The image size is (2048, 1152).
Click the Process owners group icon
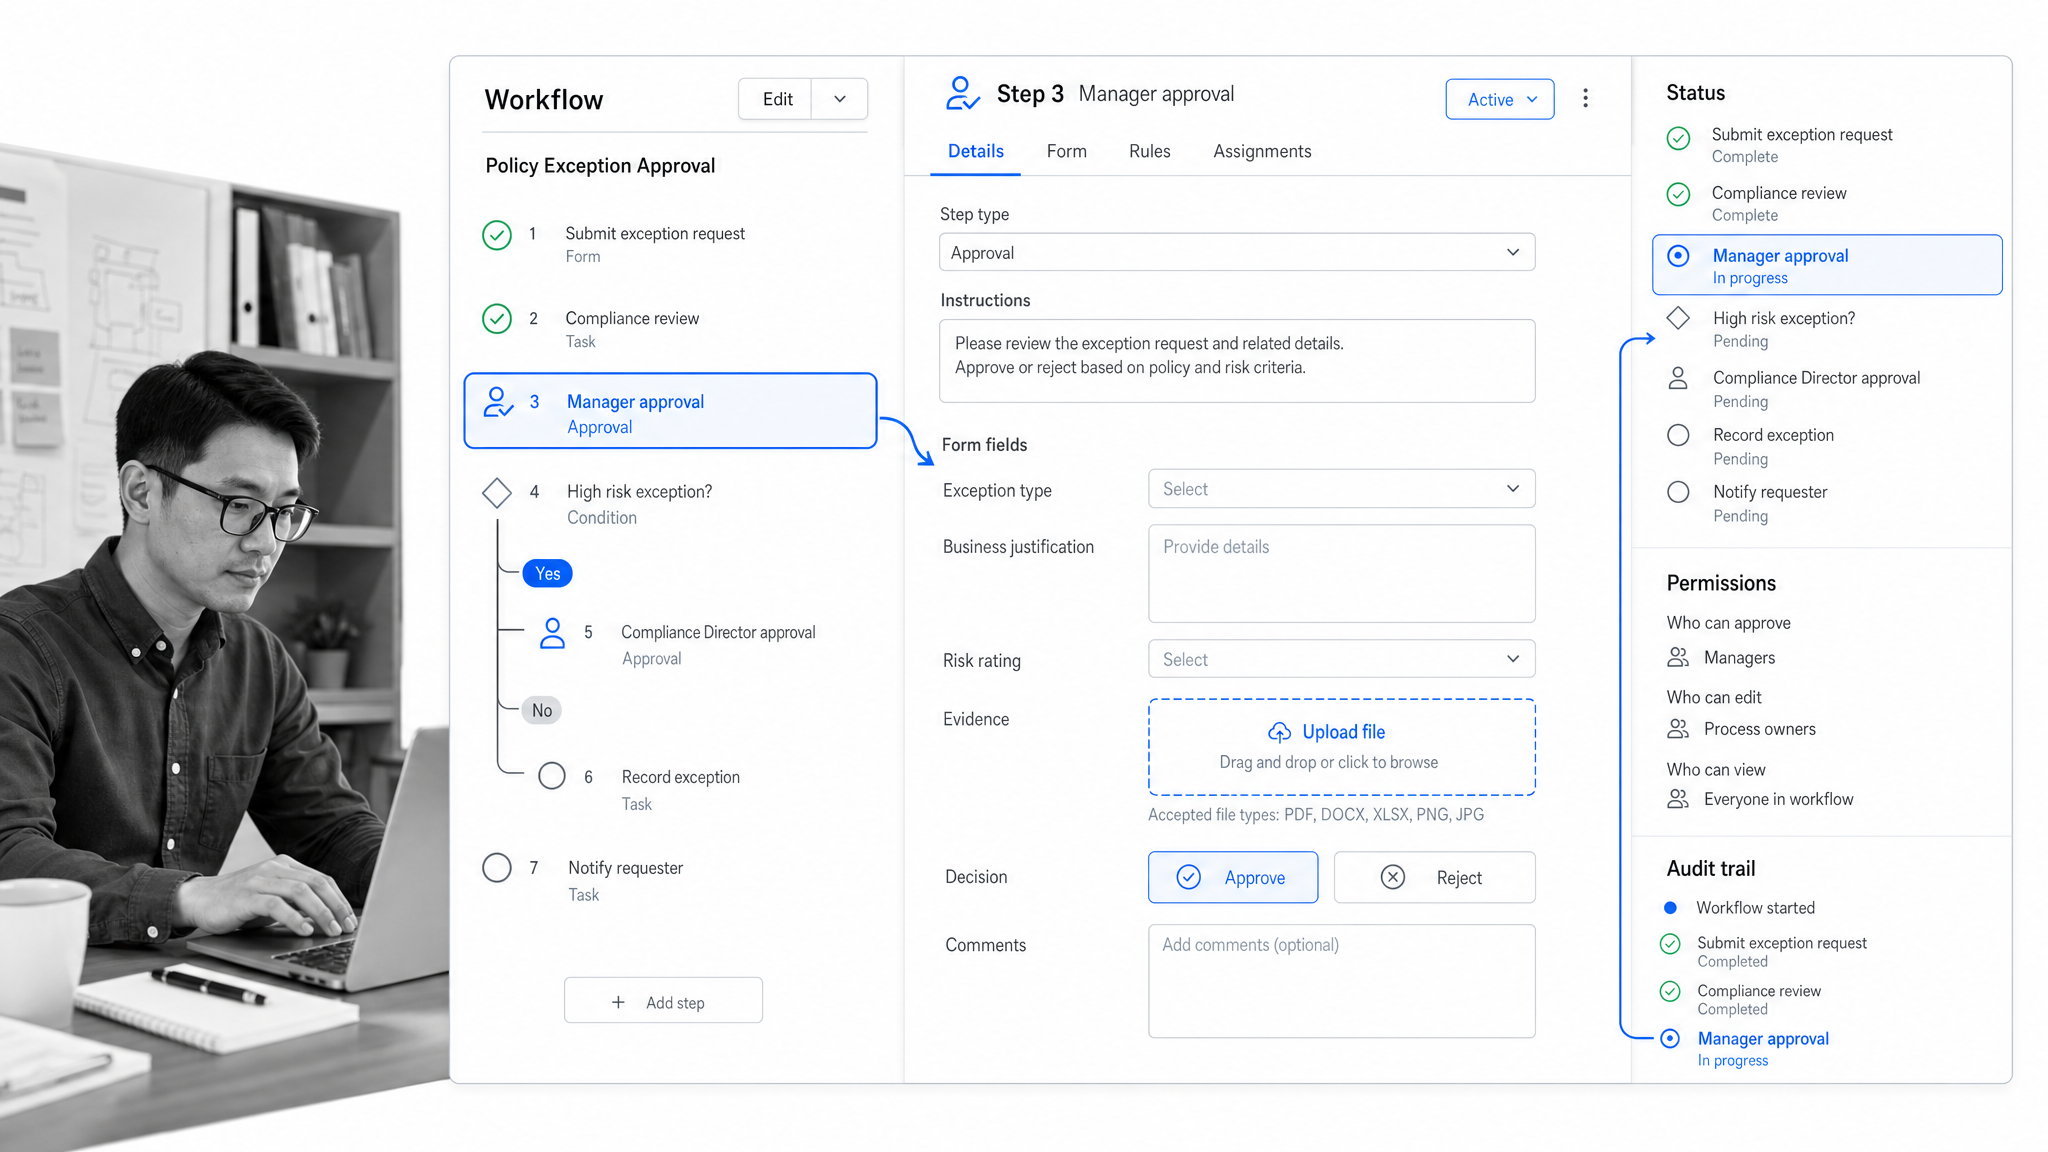tap(1678, 729)
